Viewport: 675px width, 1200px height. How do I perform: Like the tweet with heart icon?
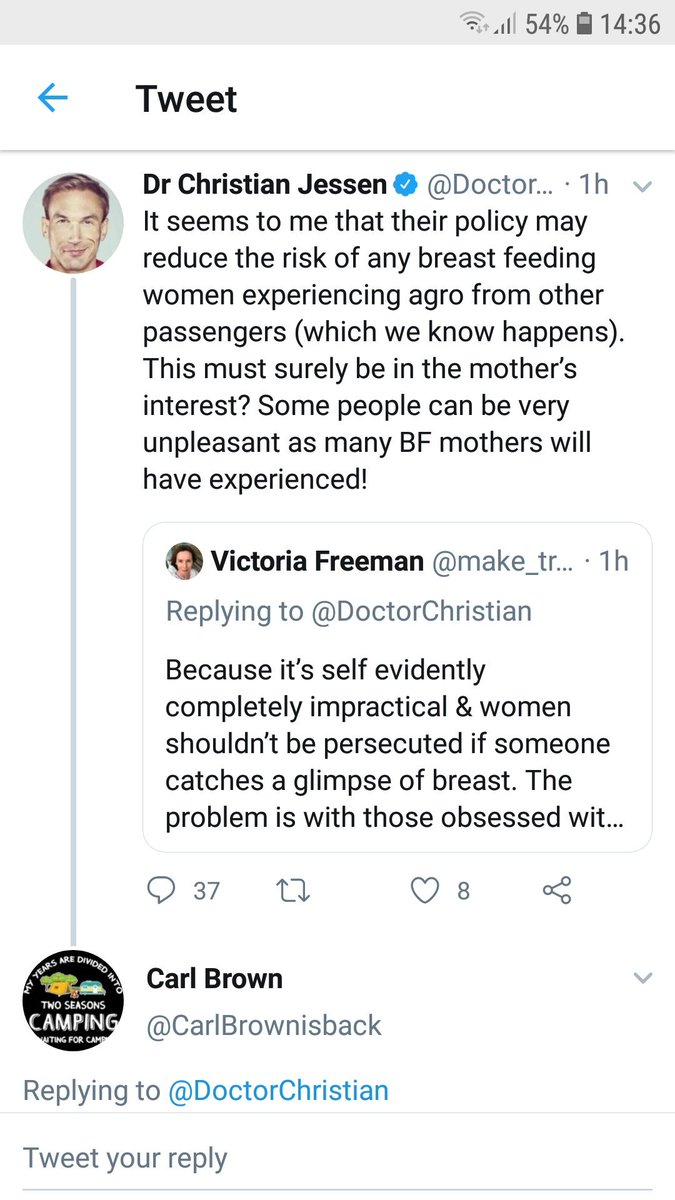426,889
